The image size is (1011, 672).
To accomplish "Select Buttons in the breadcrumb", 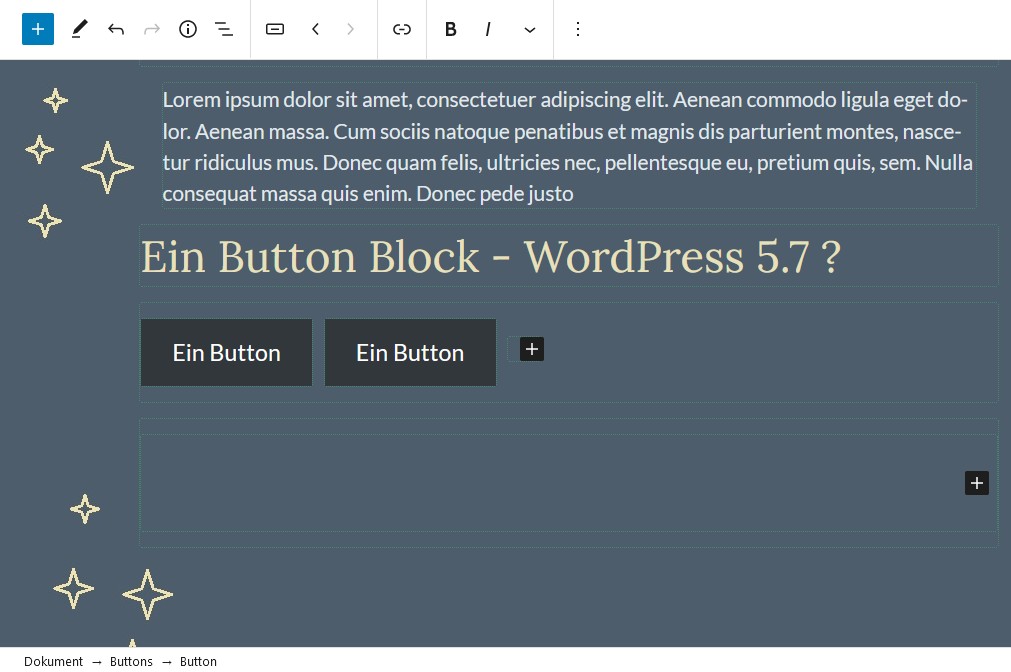I will 131,662.
